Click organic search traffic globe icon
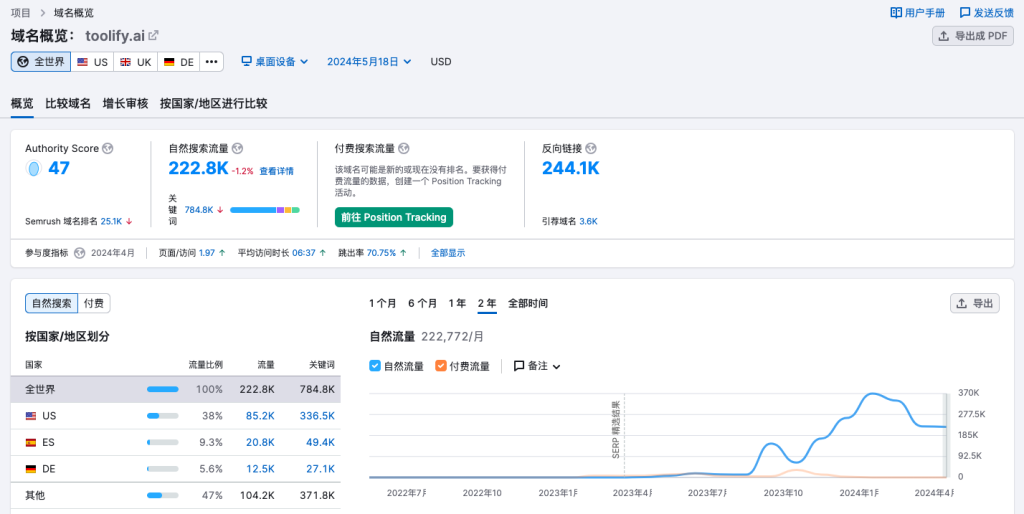The height and width of the screenshot is (514, 1024). click(238, 148)
